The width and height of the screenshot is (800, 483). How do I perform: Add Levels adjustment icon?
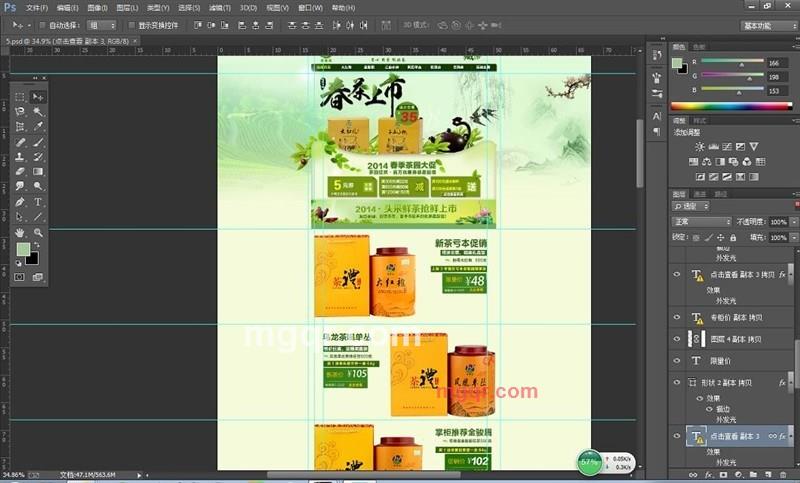(713, 146)
